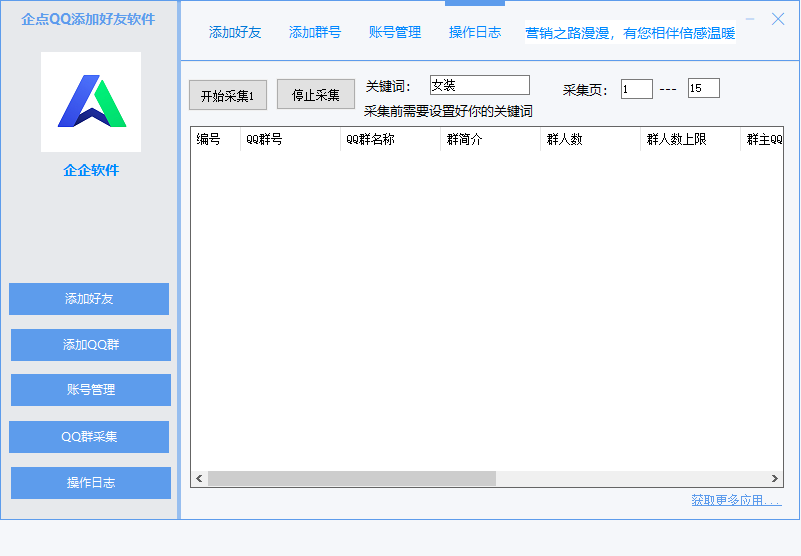Open the sidebar 添加QQ群 button
801x556 pixels.
[91, 345]
